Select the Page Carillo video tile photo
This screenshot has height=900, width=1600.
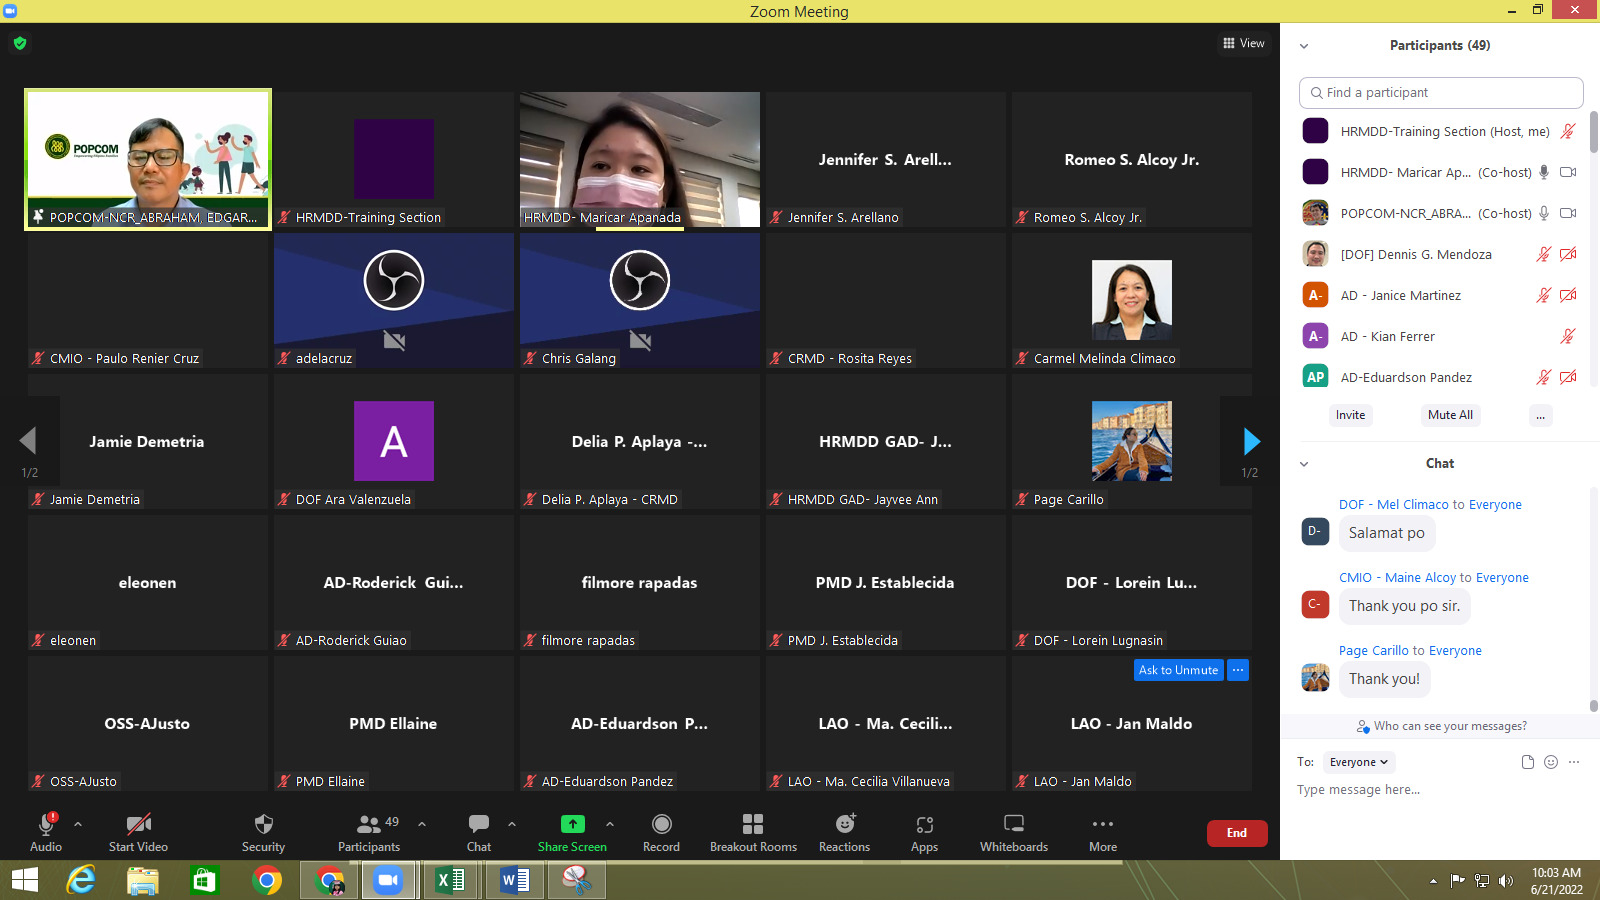coord(1132,441)
